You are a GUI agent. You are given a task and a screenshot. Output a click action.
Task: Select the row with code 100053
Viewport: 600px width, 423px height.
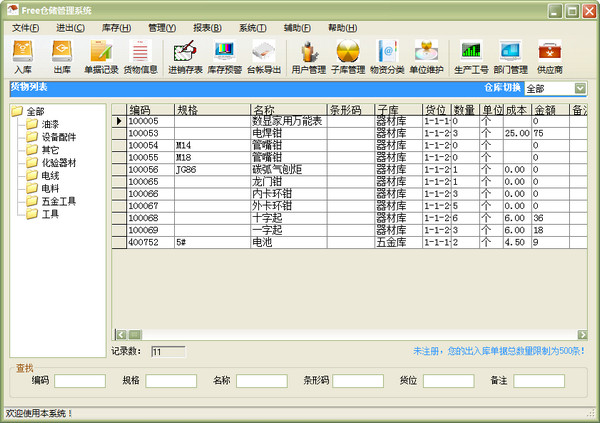(x=349, y=133)
